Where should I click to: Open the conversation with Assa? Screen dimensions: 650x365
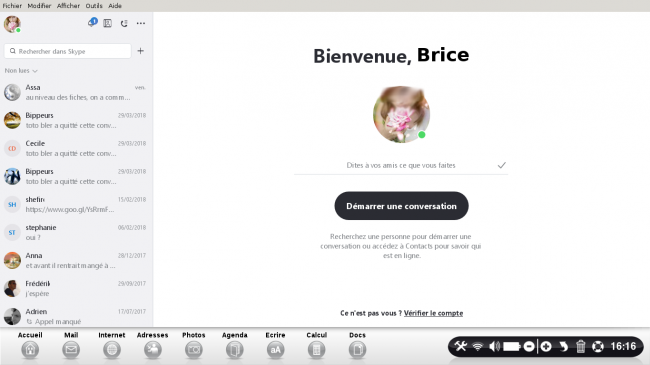click(x=76, y=92)
